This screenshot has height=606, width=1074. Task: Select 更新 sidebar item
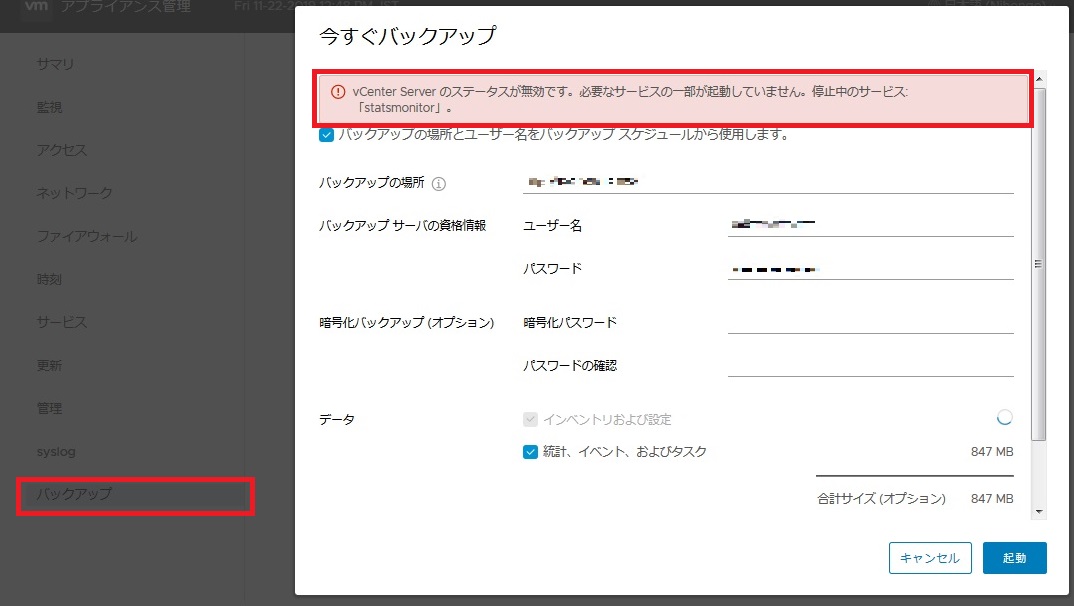point(49,365)
